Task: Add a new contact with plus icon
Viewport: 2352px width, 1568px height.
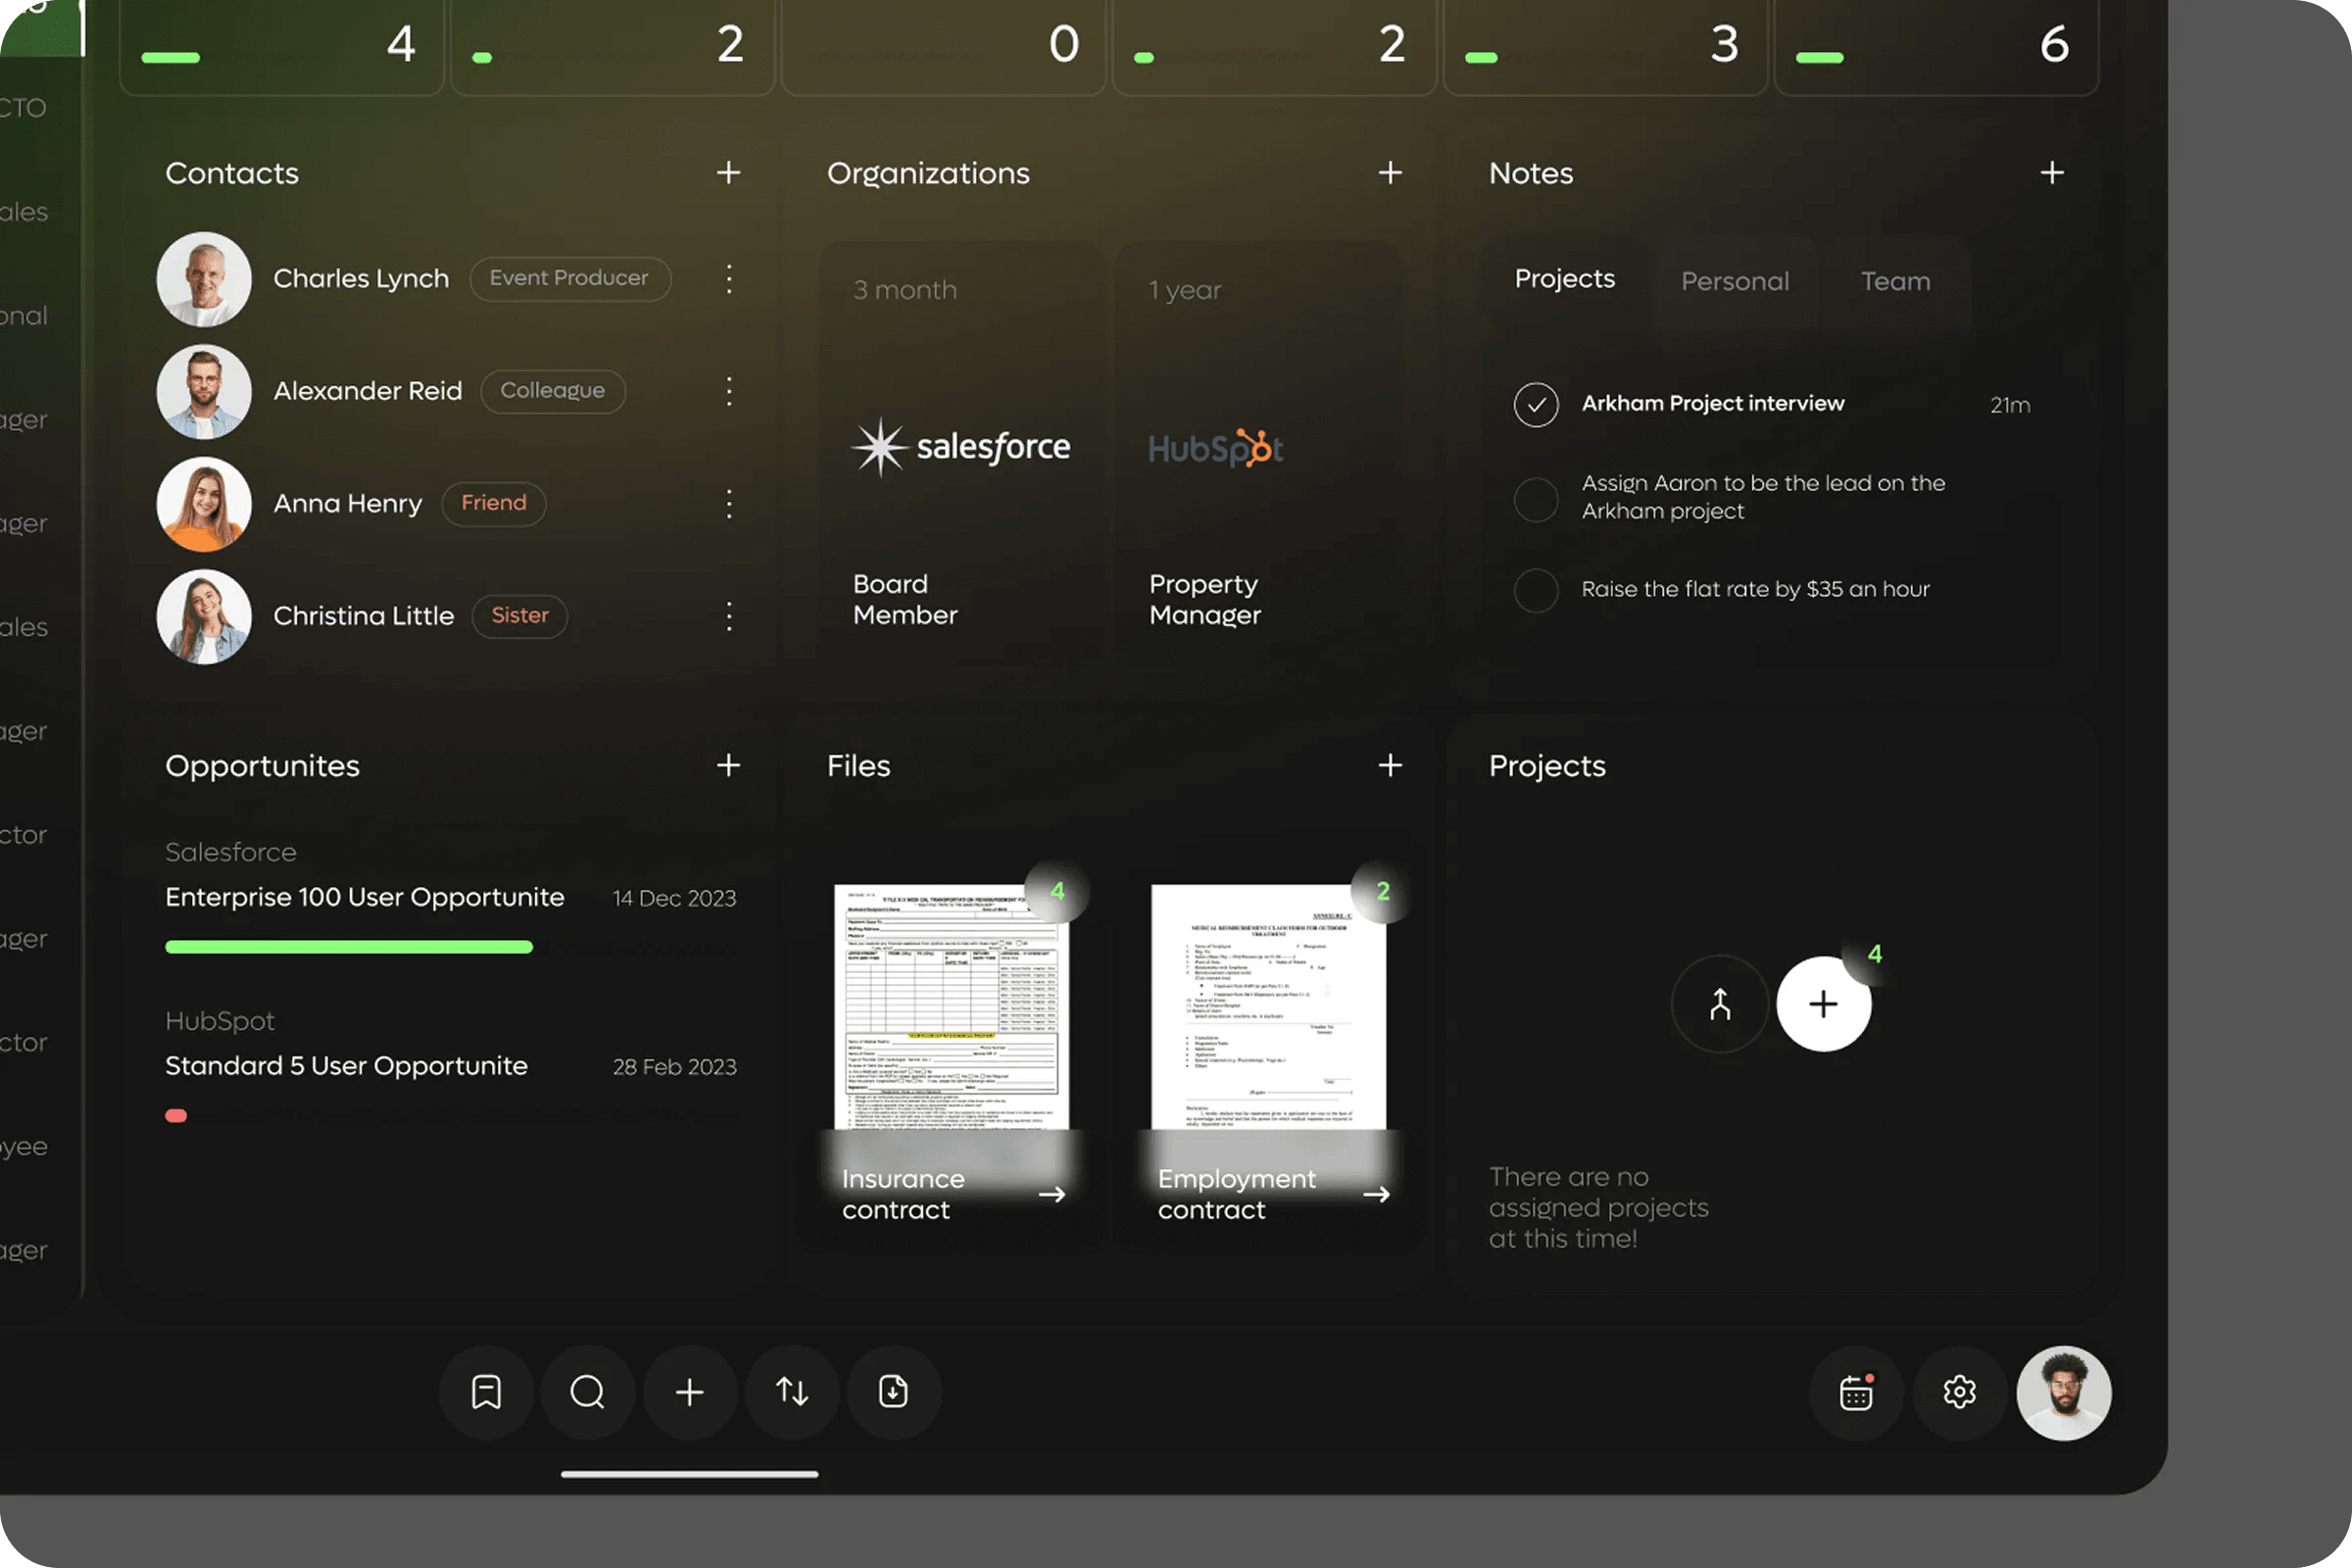Action: click(x=728, y=173)
